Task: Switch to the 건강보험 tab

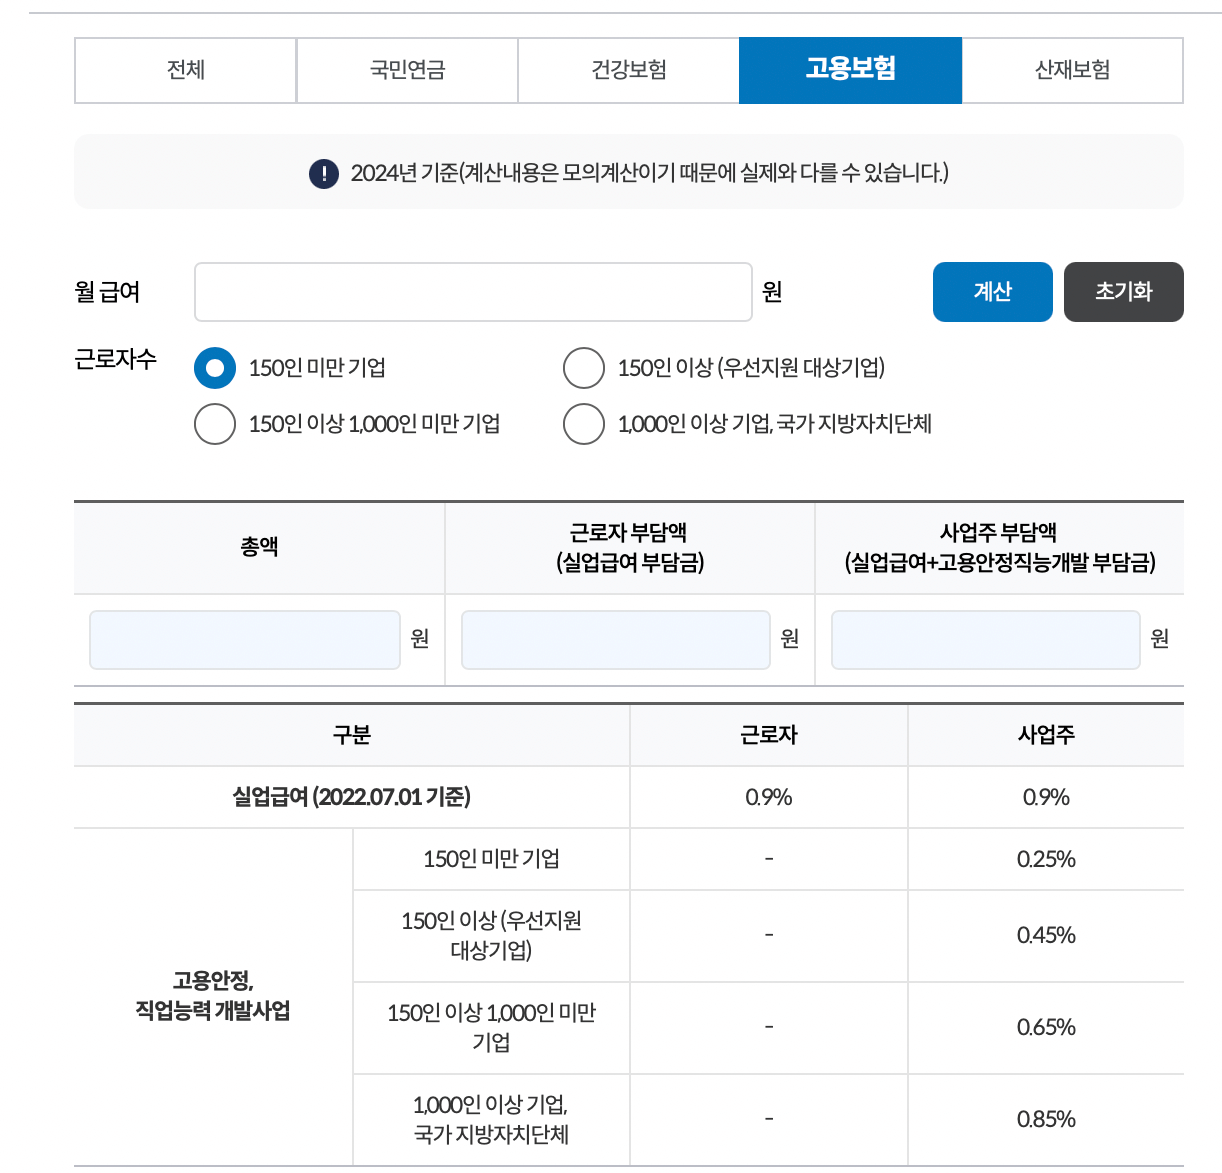Action: (x=627, y=70)
